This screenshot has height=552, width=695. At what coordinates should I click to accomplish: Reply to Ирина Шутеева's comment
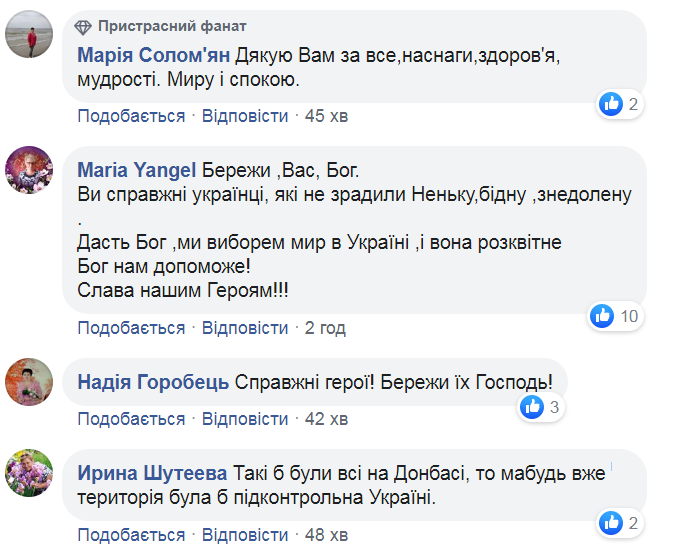coord(245,534)
